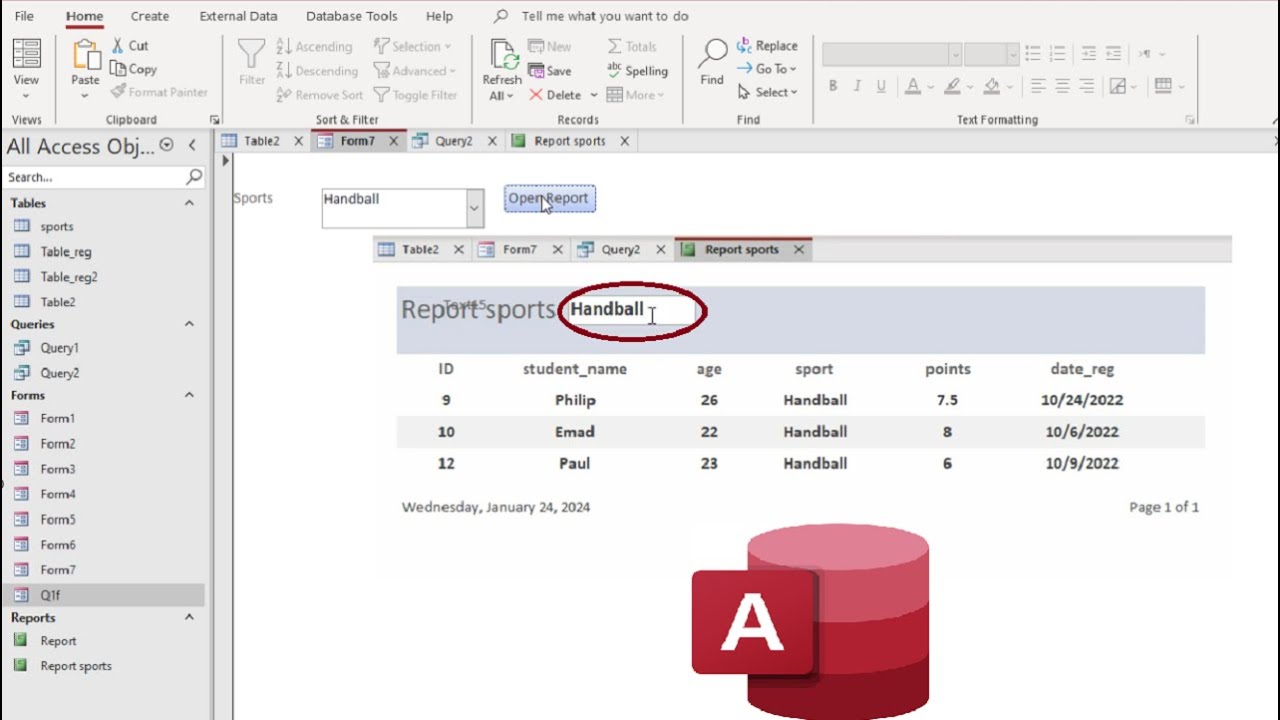Open the File menu

pos(24,16)
